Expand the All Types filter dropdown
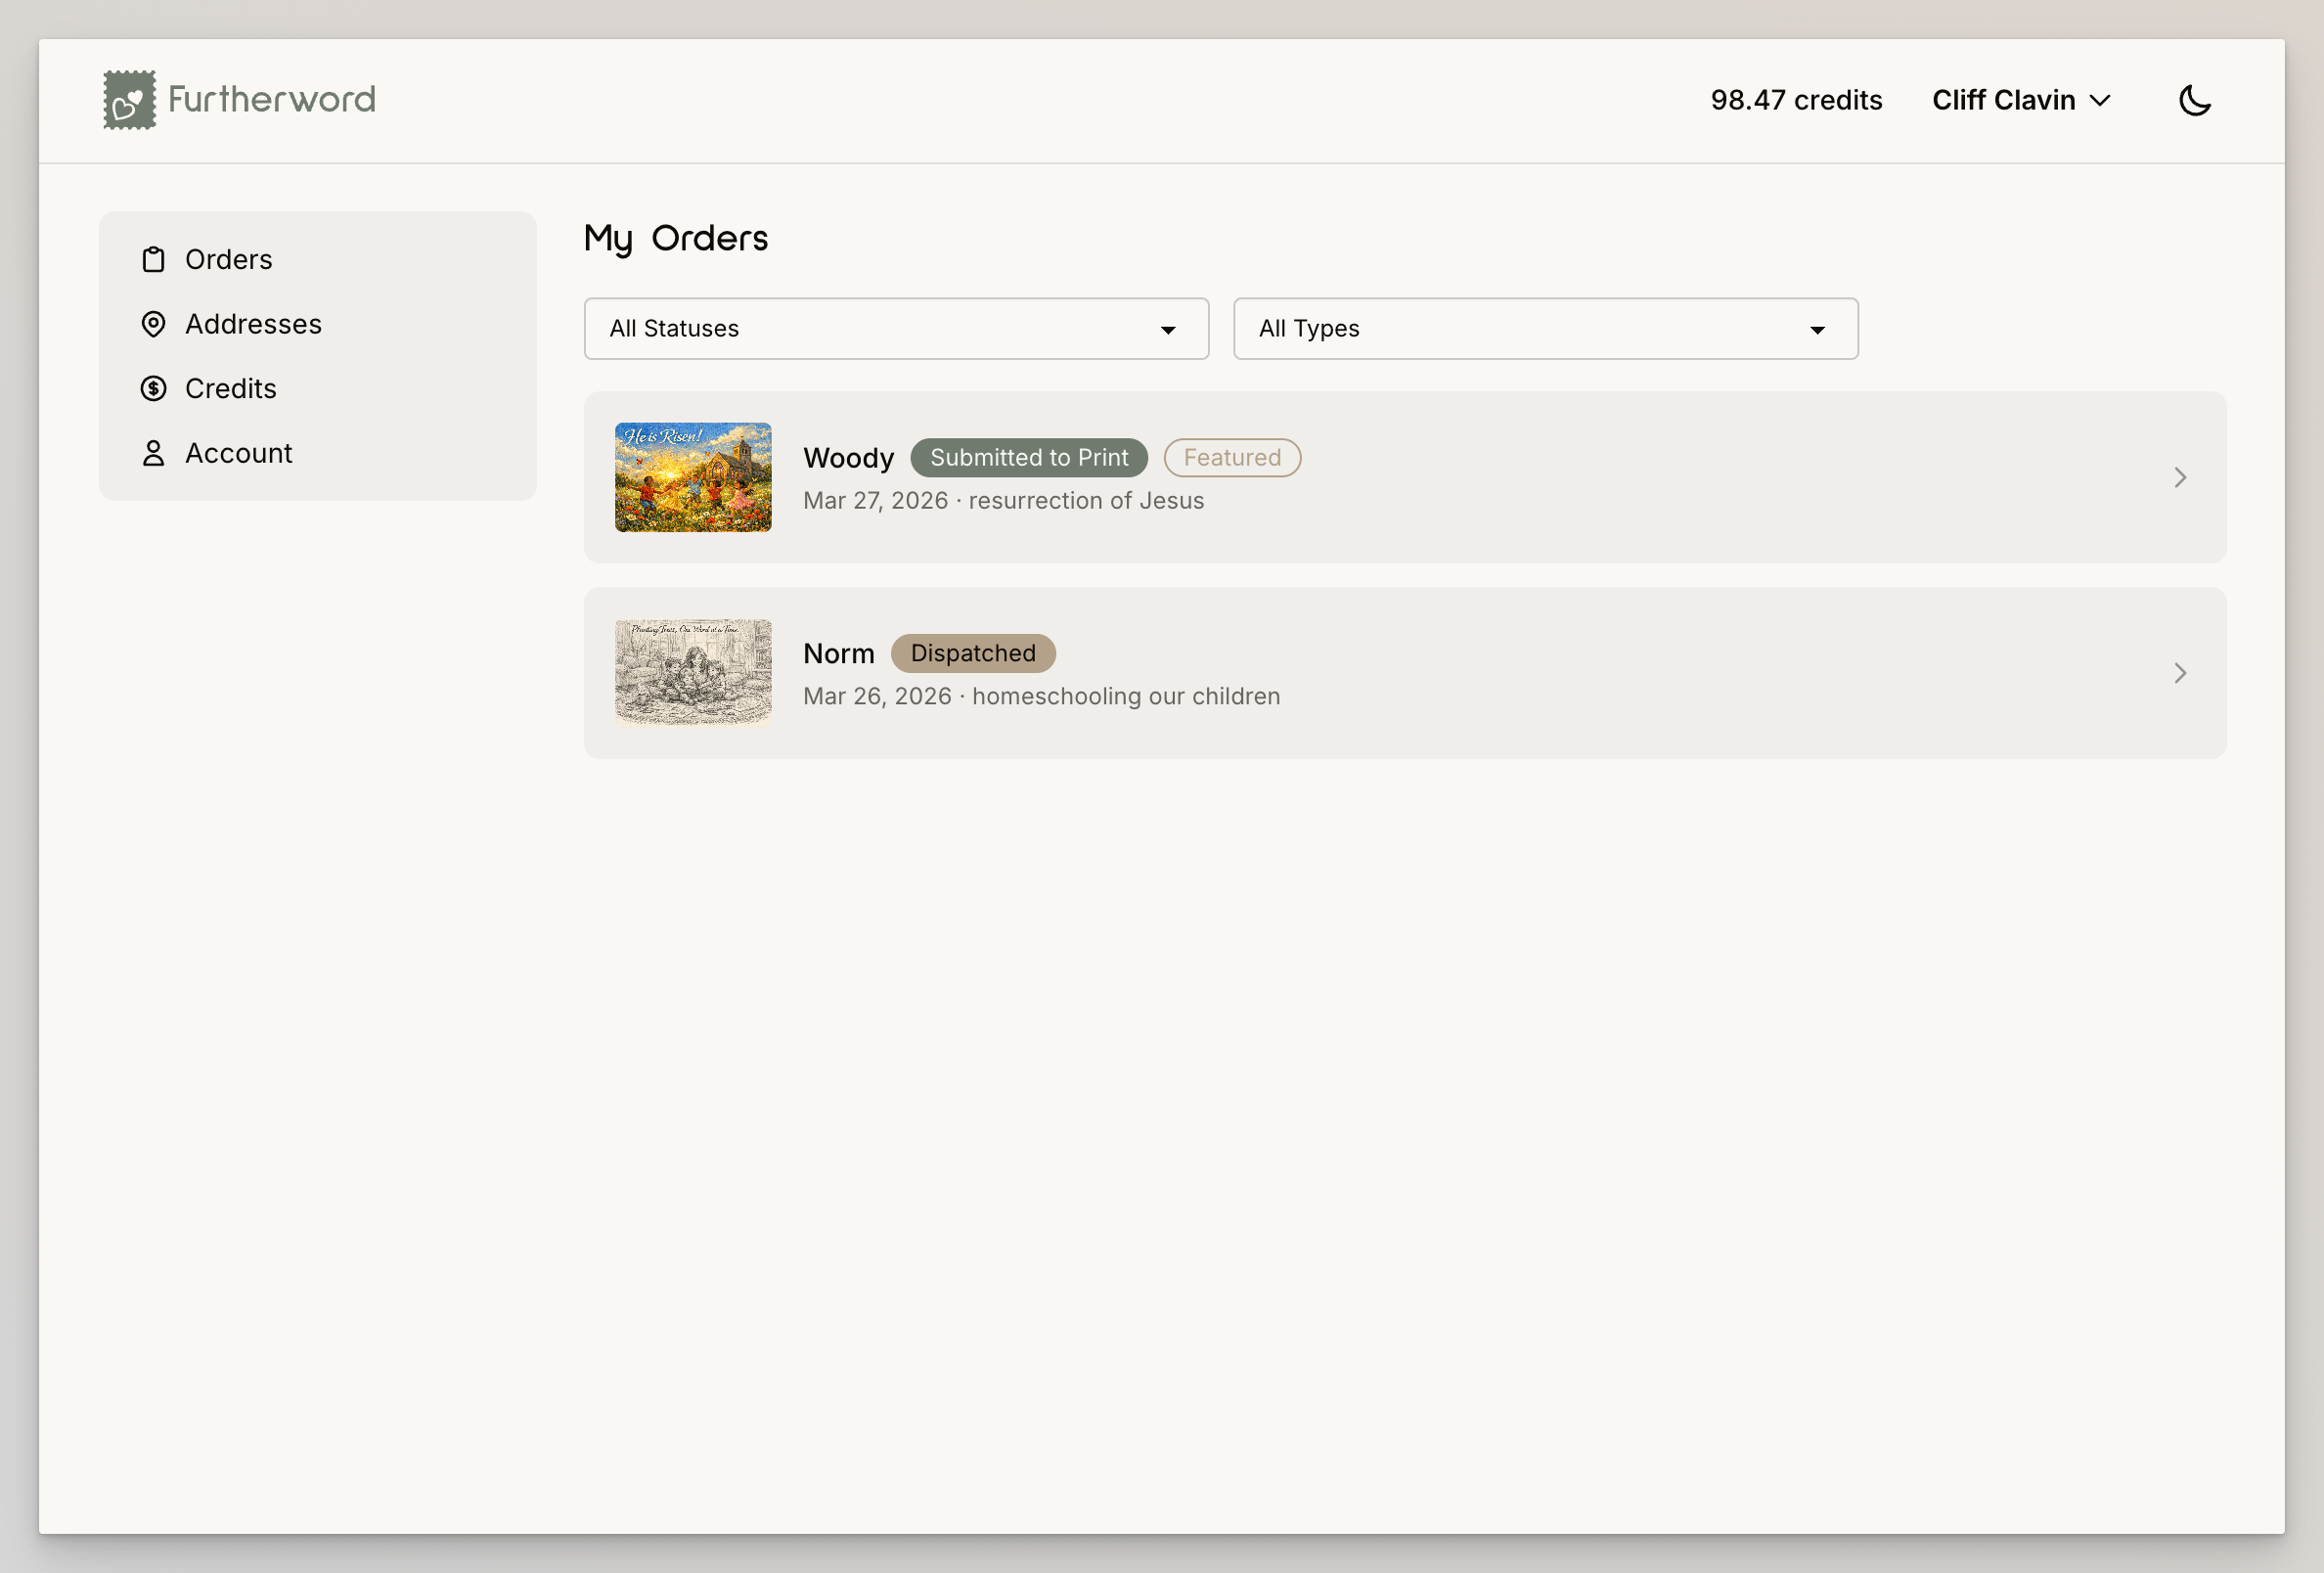The image size is (2324, 1573). (x=1545, y=329)
